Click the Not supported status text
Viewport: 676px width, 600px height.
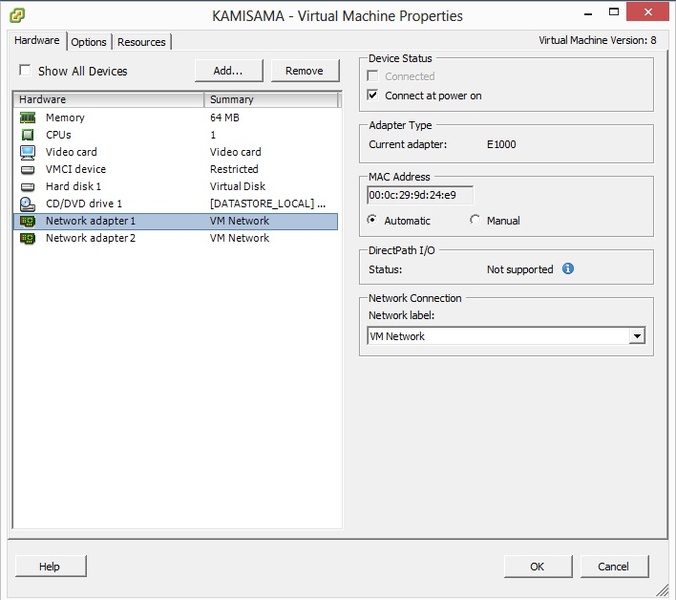click(520, 269)
